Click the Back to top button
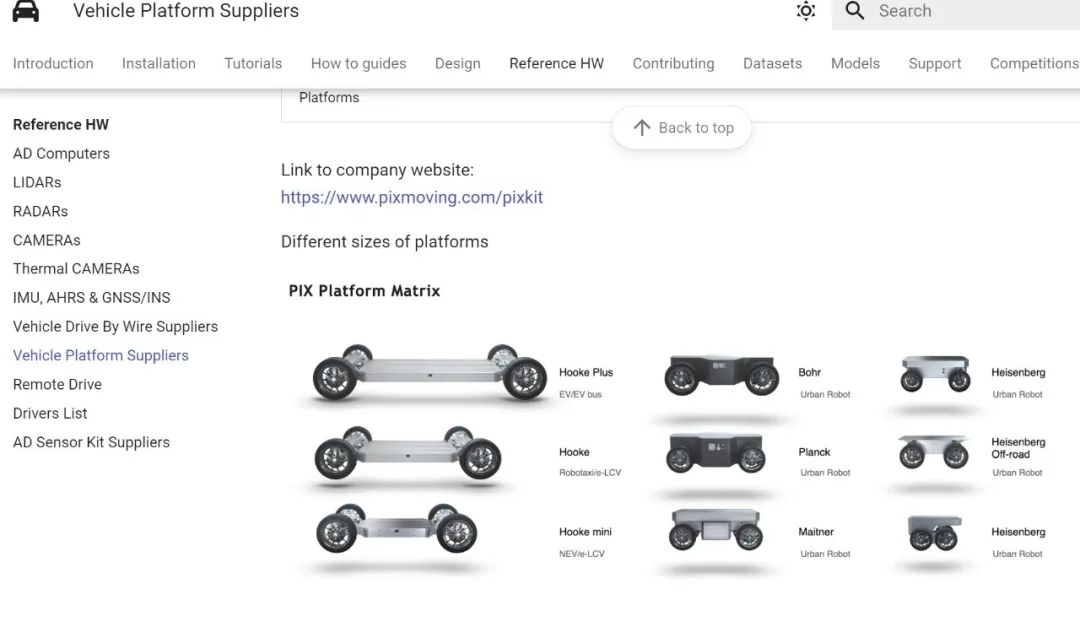 [x=682, y=128]
